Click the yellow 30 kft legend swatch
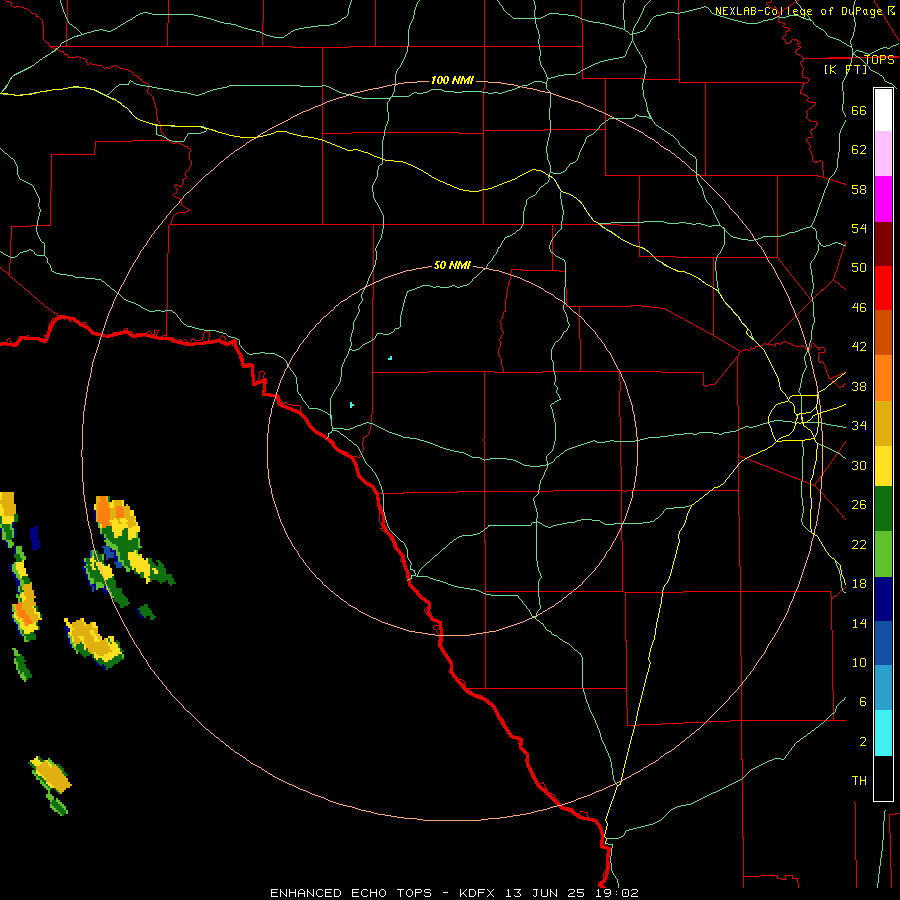The image size is (900, 900). pyautogui.click(x=883, y=466)
